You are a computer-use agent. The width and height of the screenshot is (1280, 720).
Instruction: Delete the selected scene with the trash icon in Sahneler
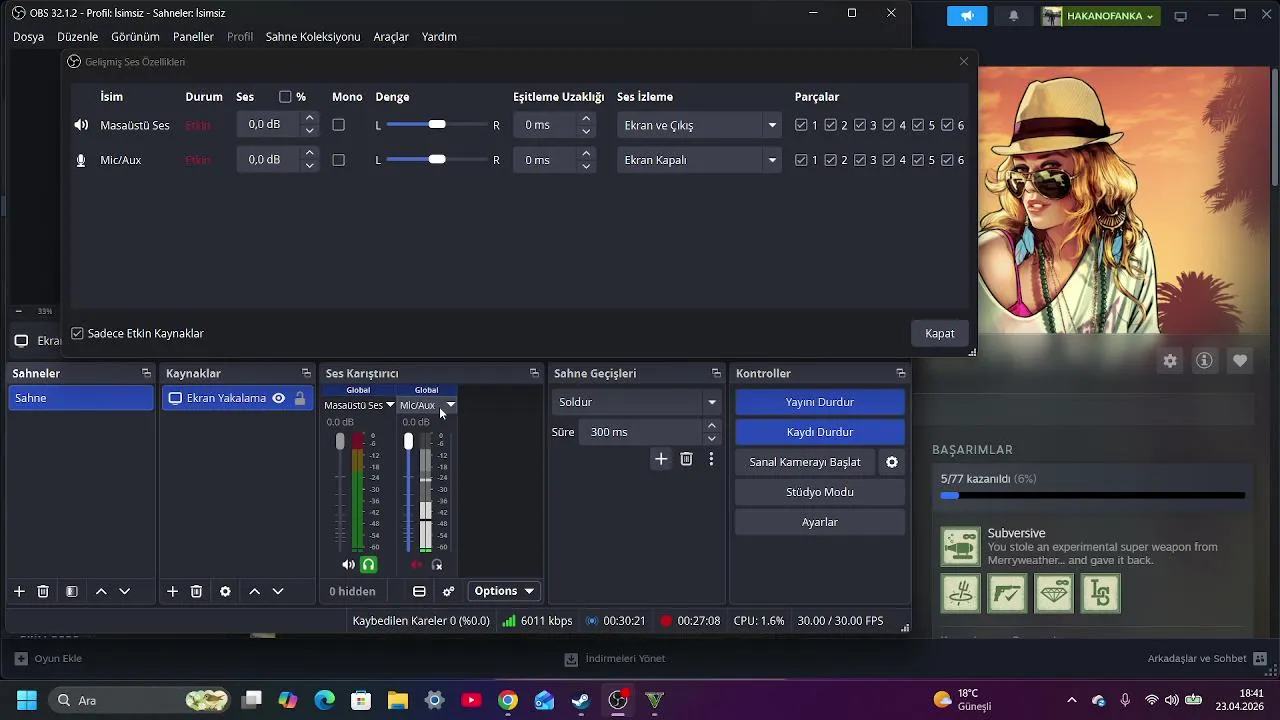tap(43, 591)
